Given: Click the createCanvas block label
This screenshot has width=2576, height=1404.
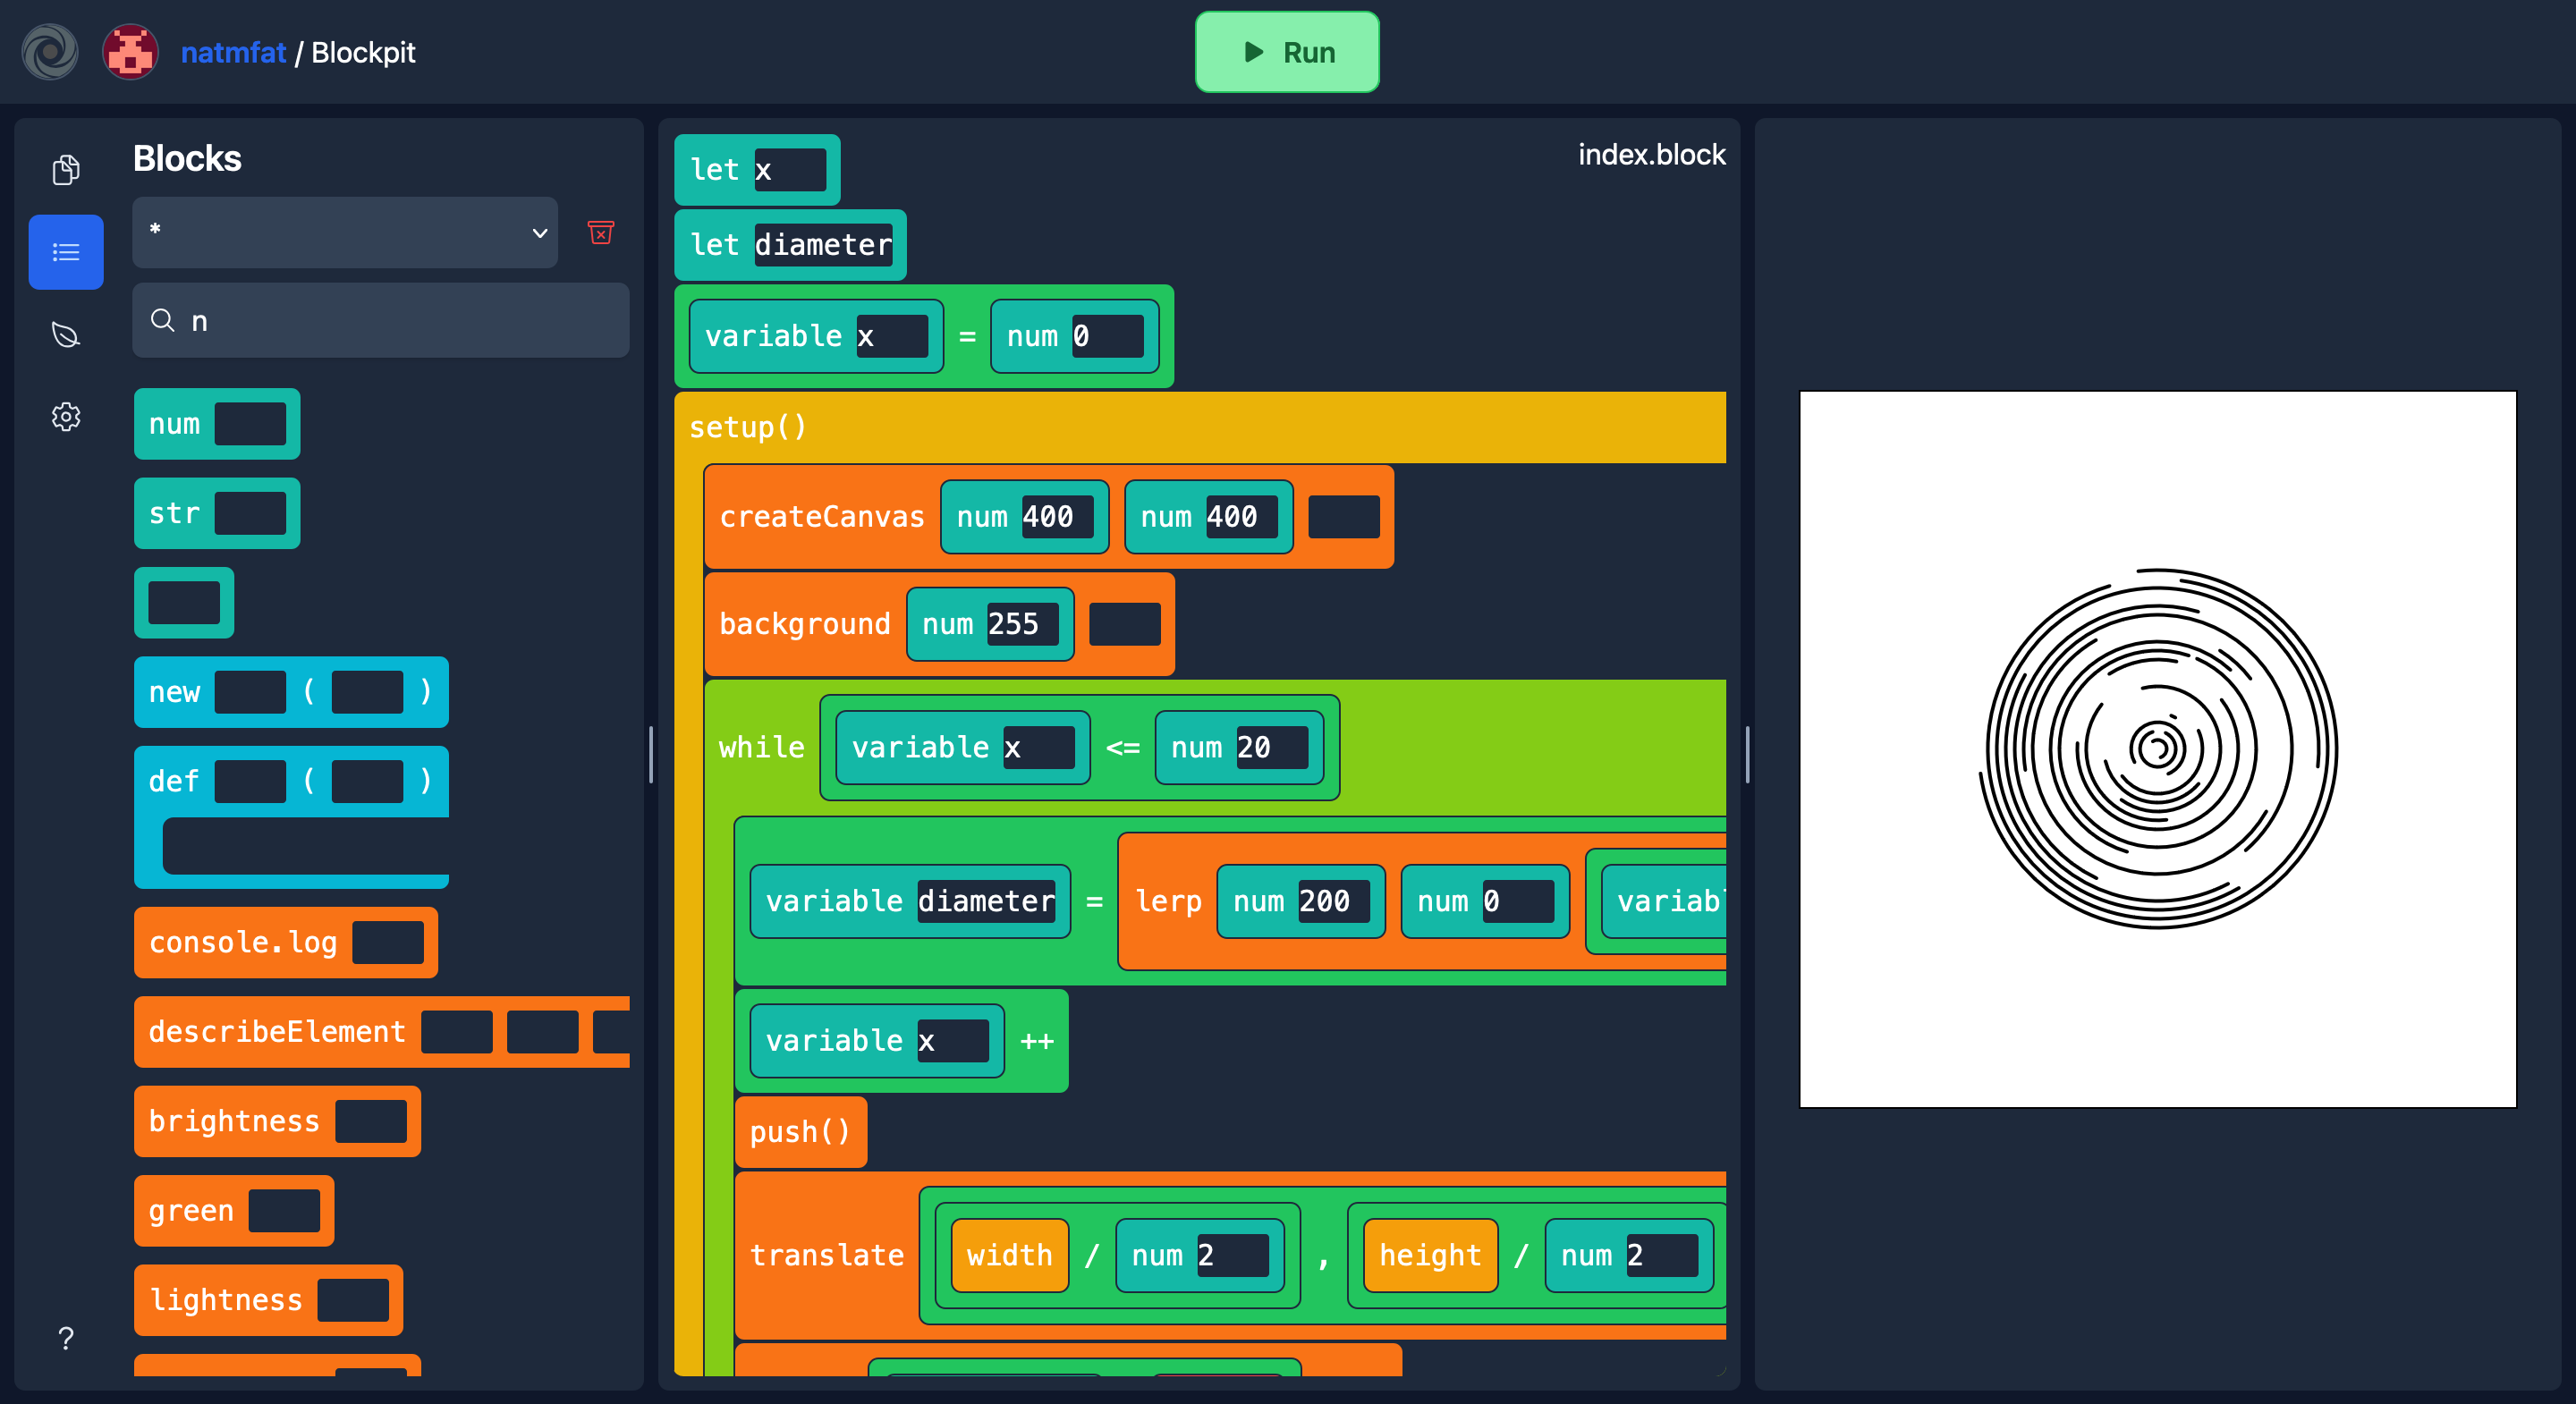Looking at the screenshot, I should 822,517.
